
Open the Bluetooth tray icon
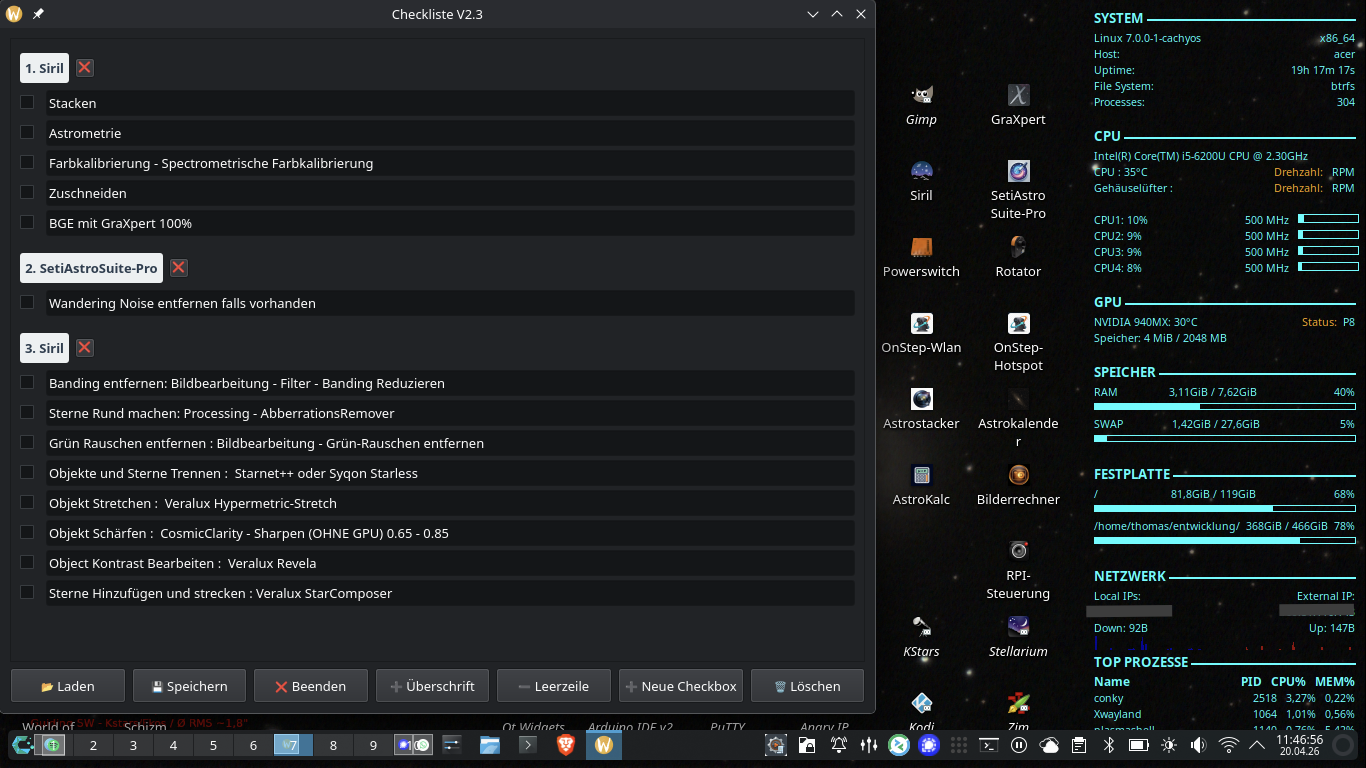click(1108, 745)
